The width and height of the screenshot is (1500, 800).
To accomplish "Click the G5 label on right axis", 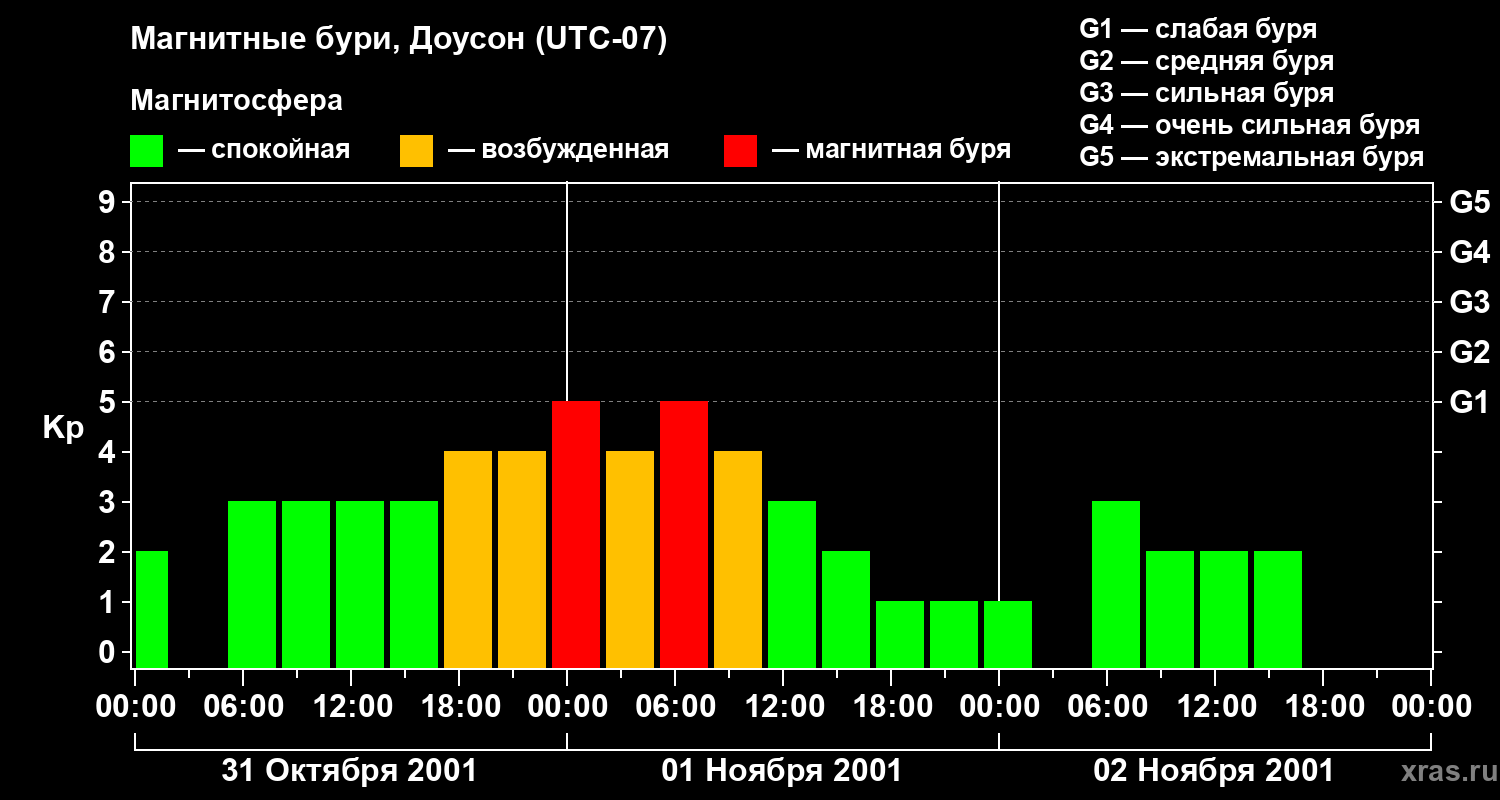I will click(x=1469, y=202).
